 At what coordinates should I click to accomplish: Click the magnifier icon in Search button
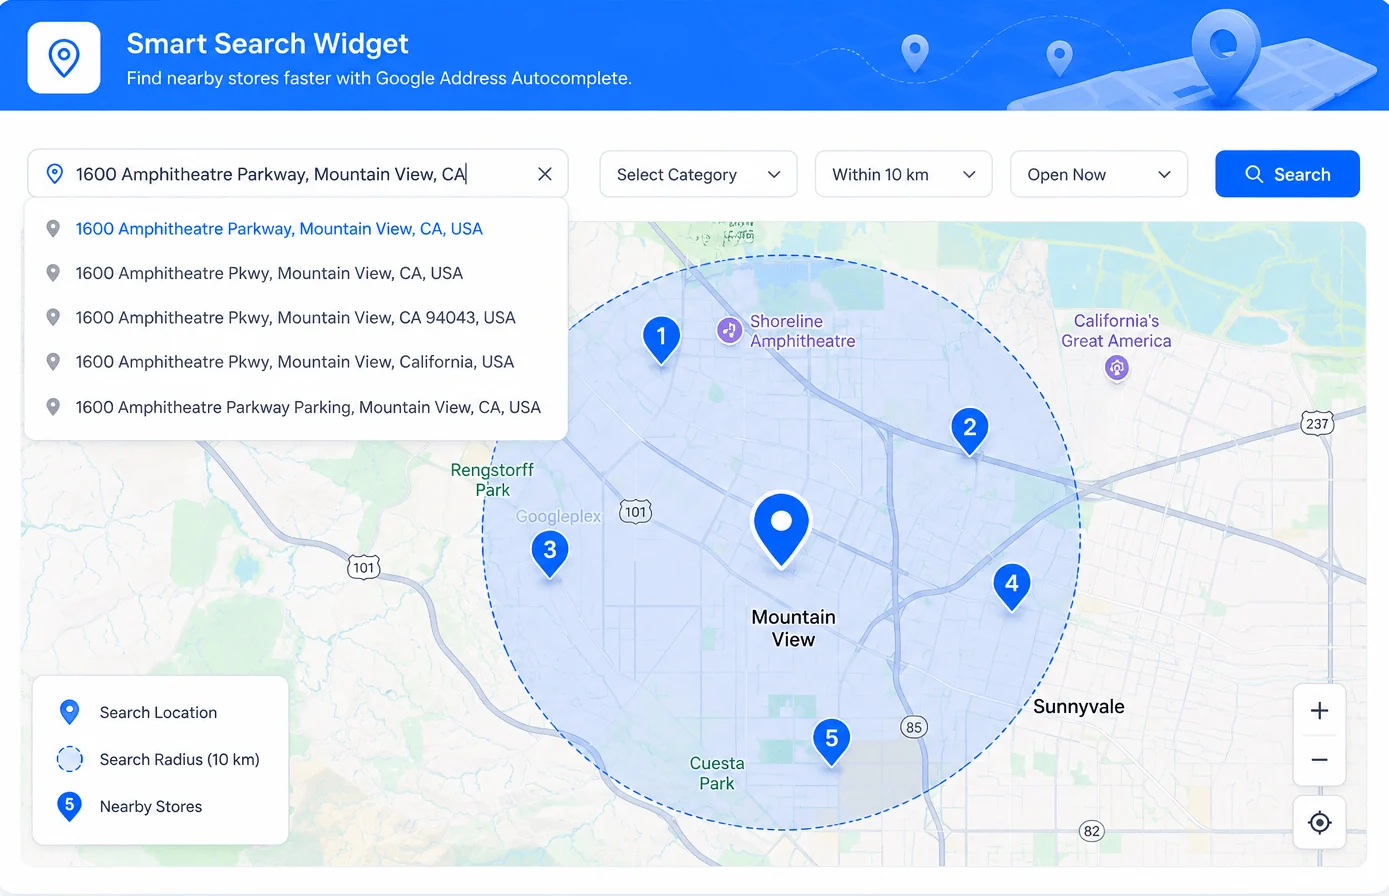1253,174
